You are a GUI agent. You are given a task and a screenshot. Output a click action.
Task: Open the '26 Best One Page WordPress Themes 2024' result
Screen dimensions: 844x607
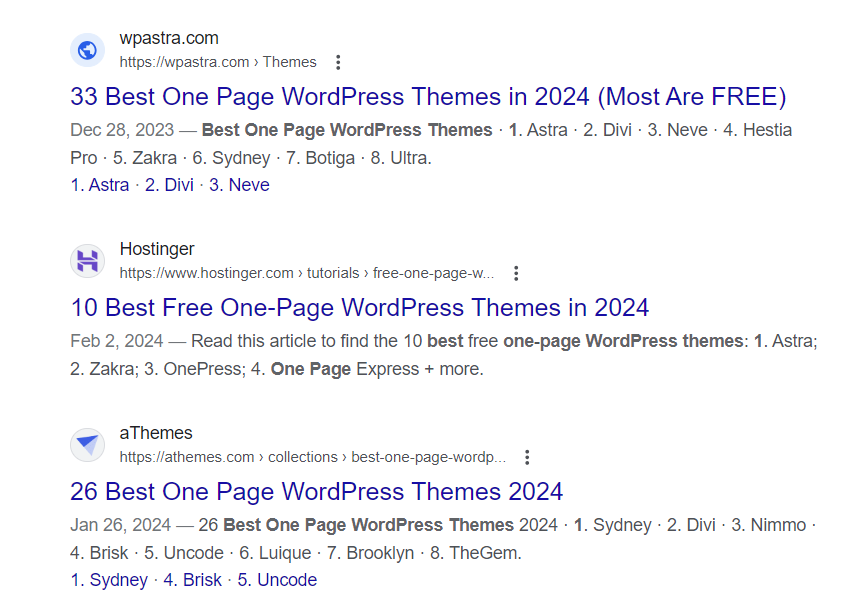tap(314, 491)
